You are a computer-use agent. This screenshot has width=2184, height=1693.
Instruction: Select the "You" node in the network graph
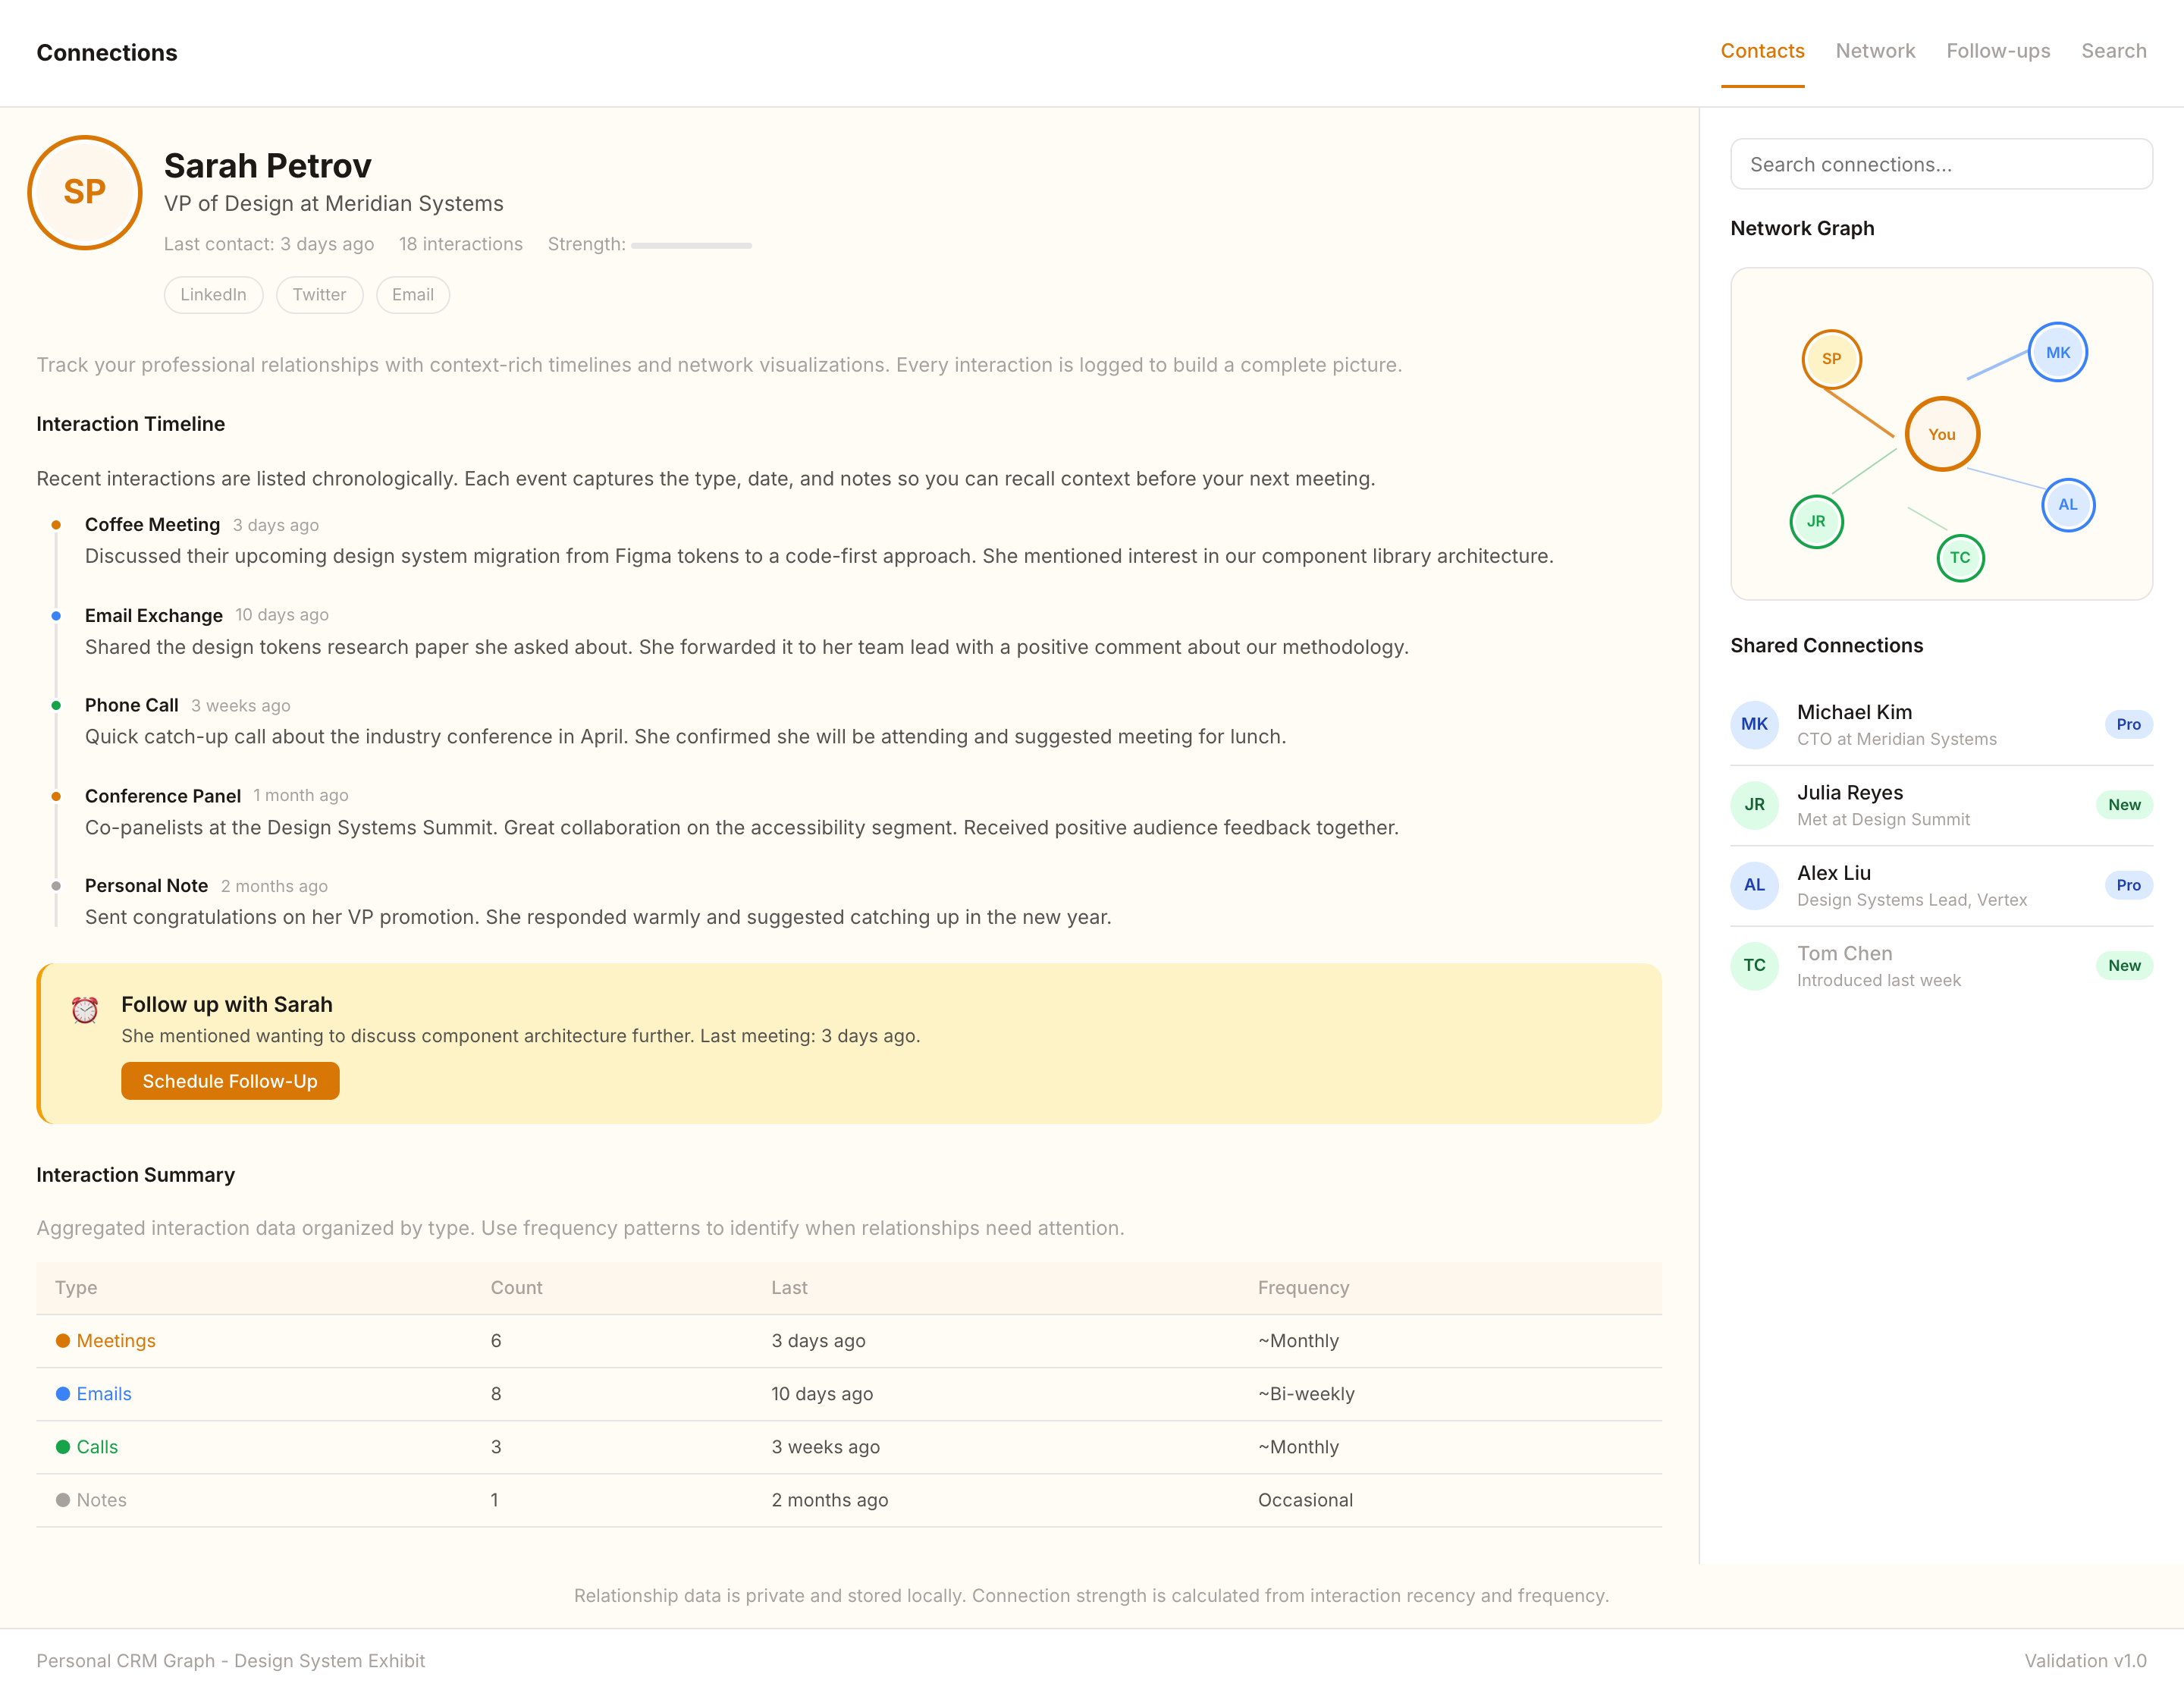(1941, 434)
